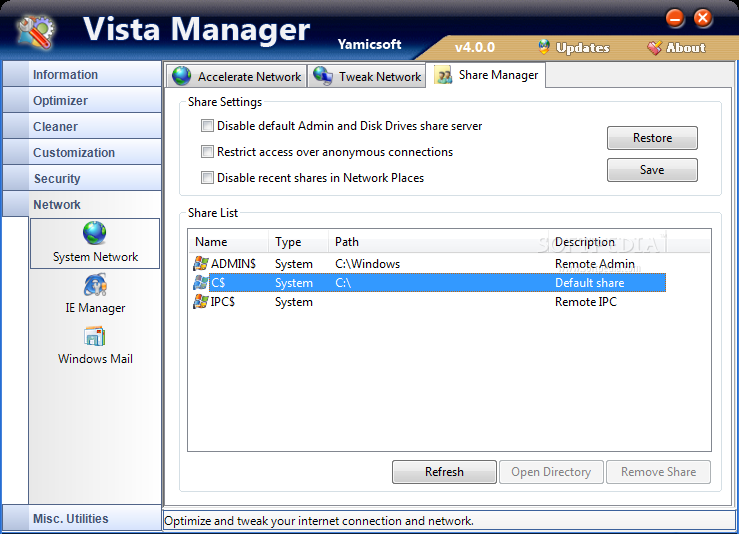Click the Windows Mail label

[x=95, y=359]
